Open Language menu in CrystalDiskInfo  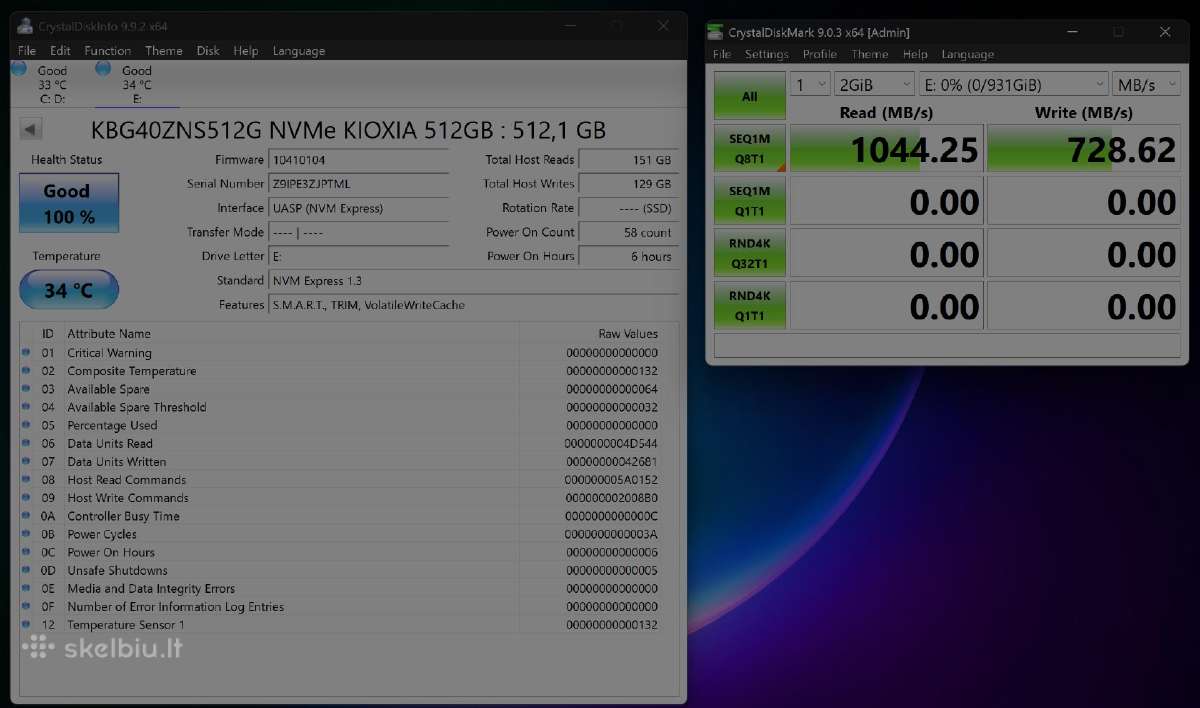(299, 51)
